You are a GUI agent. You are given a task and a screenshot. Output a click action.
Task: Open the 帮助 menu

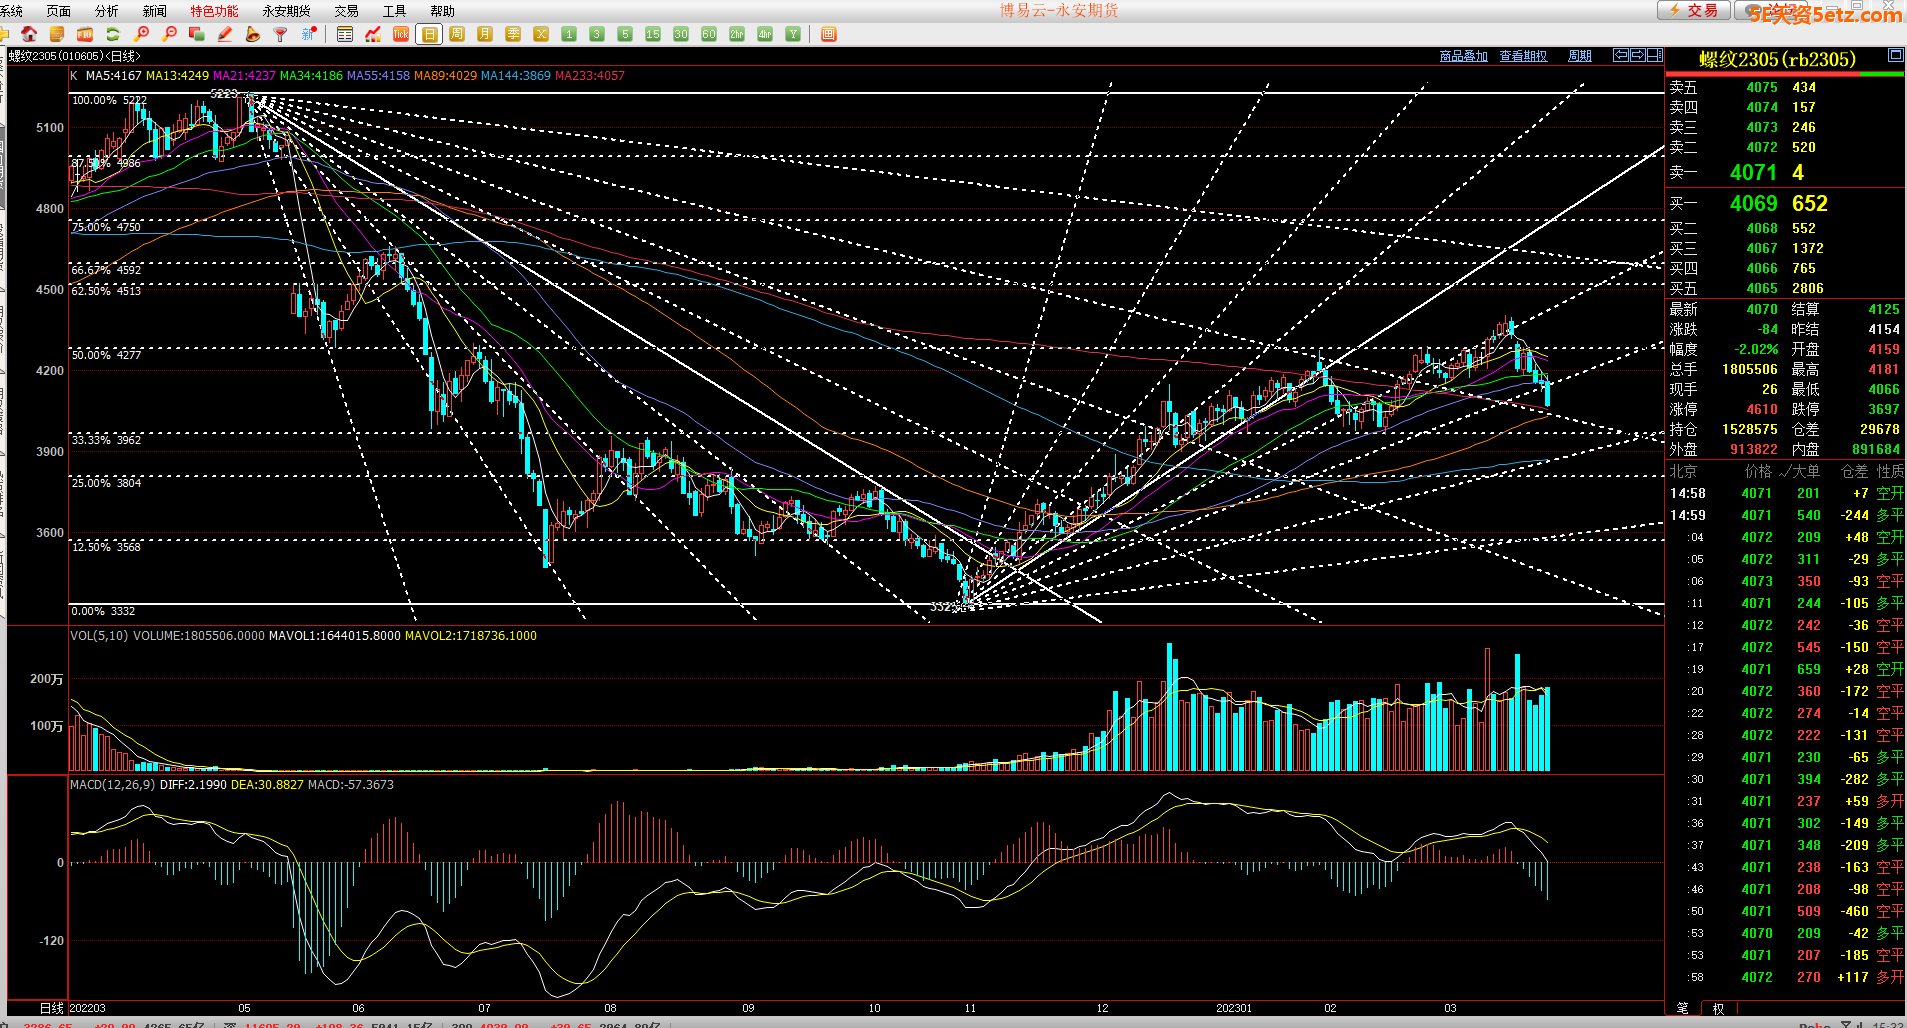click(442, 11)
